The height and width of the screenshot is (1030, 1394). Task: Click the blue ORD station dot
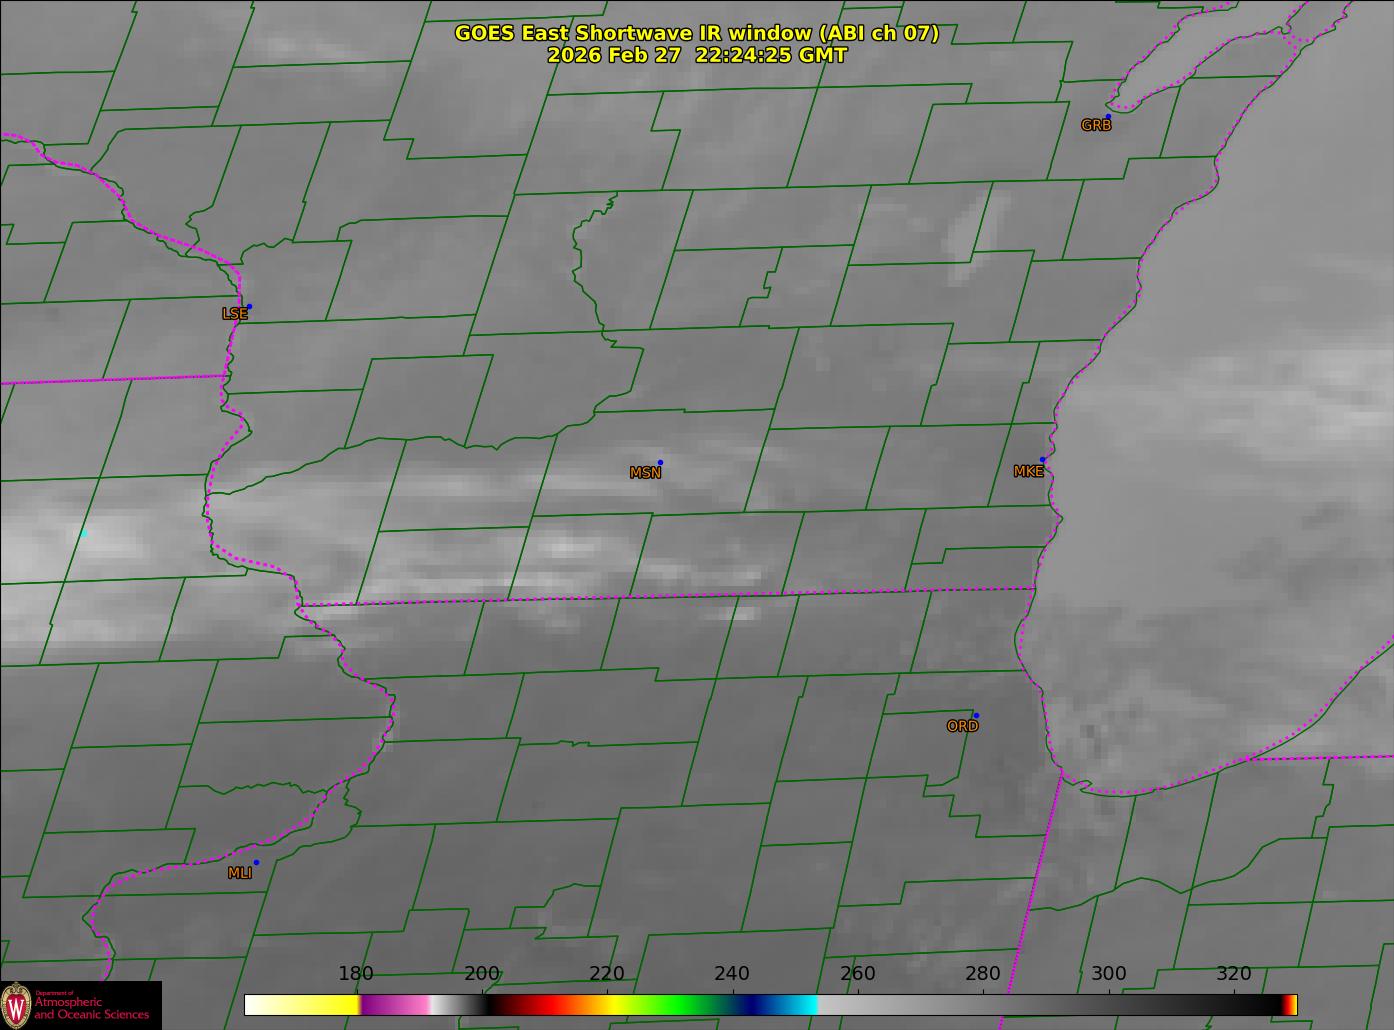tap(976, 716)
